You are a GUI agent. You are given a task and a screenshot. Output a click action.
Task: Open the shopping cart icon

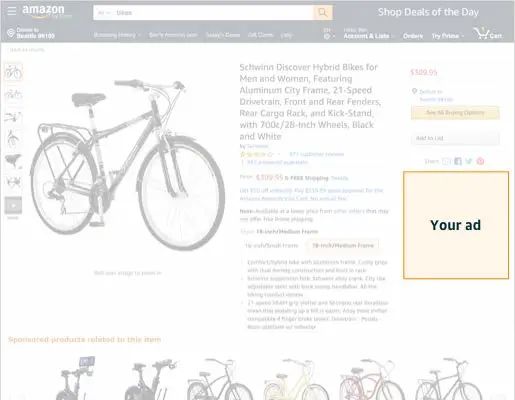coord(487,33)
